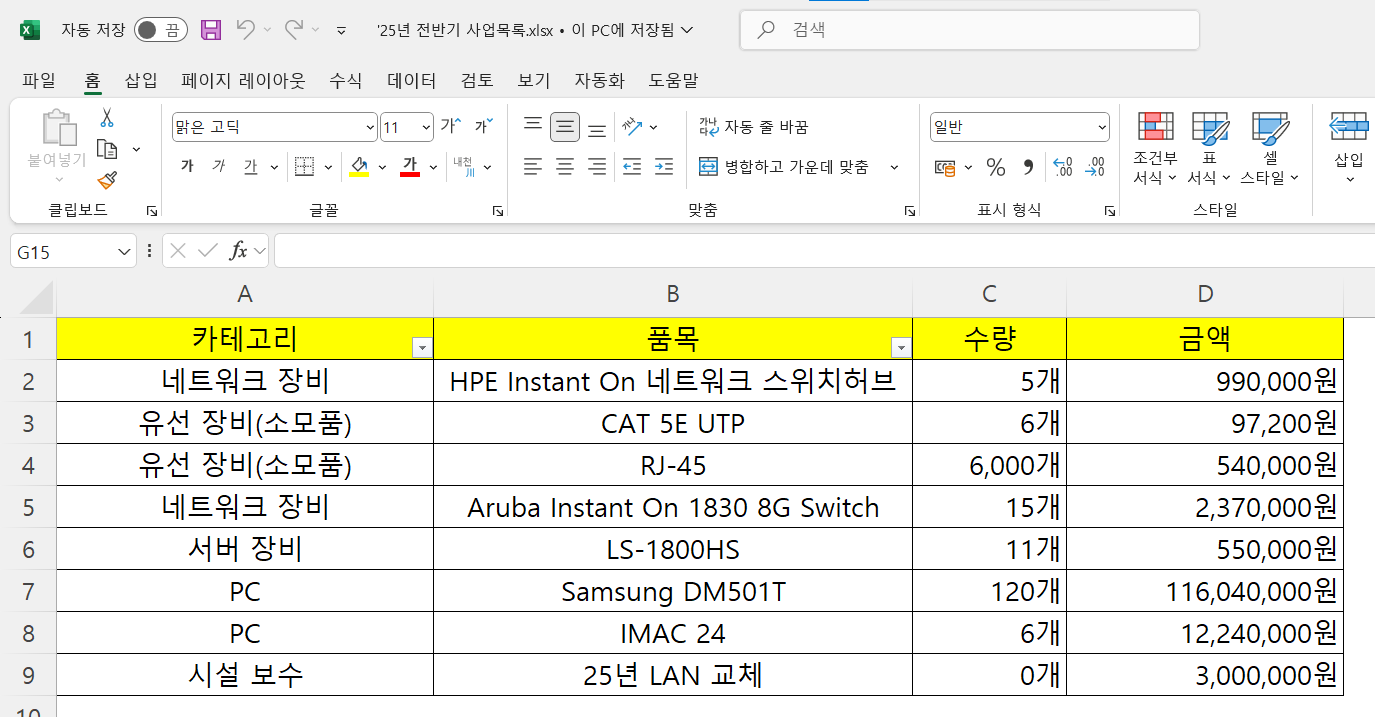Click the Copy icon in clipboard group
Screen dimensions: 1375x717
click(107, 149)
